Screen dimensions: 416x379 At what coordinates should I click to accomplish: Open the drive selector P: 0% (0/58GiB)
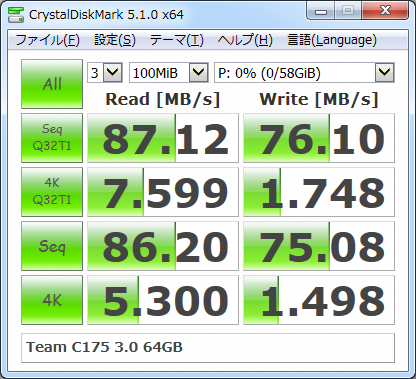(x=304, y=73)
